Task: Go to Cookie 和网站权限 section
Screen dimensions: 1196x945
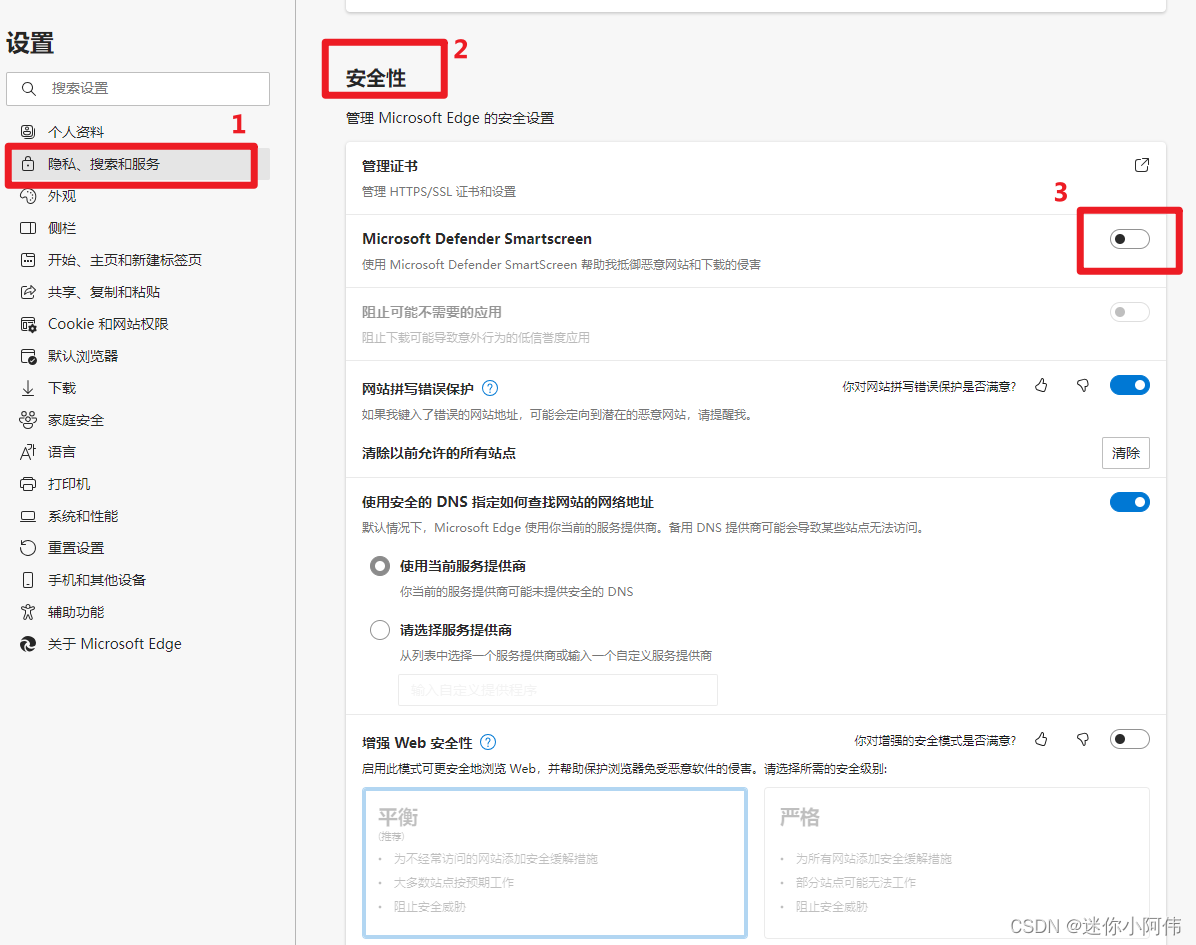Action: tap(137, 324)
